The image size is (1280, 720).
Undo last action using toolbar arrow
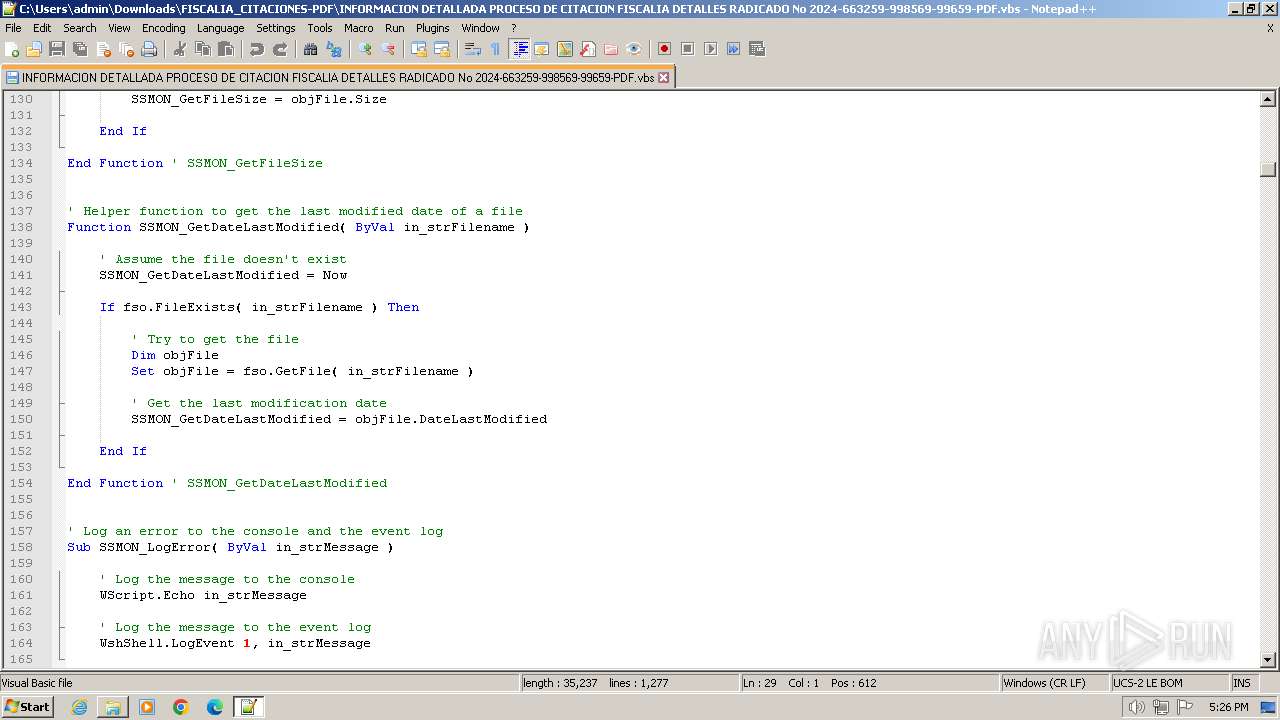pos(257,49)
